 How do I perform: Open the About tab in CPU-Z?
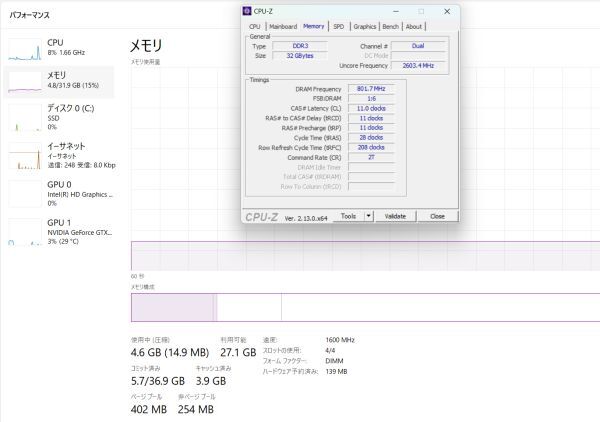[414, 26]
